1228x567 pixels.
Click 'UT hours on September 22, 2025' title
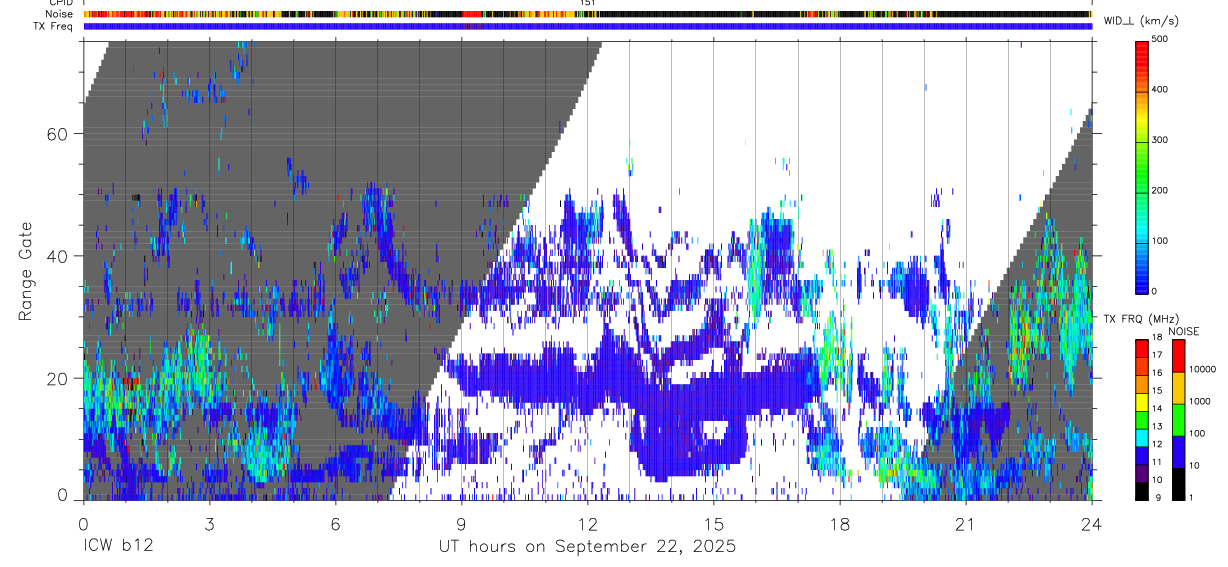[x=587, y=547]
